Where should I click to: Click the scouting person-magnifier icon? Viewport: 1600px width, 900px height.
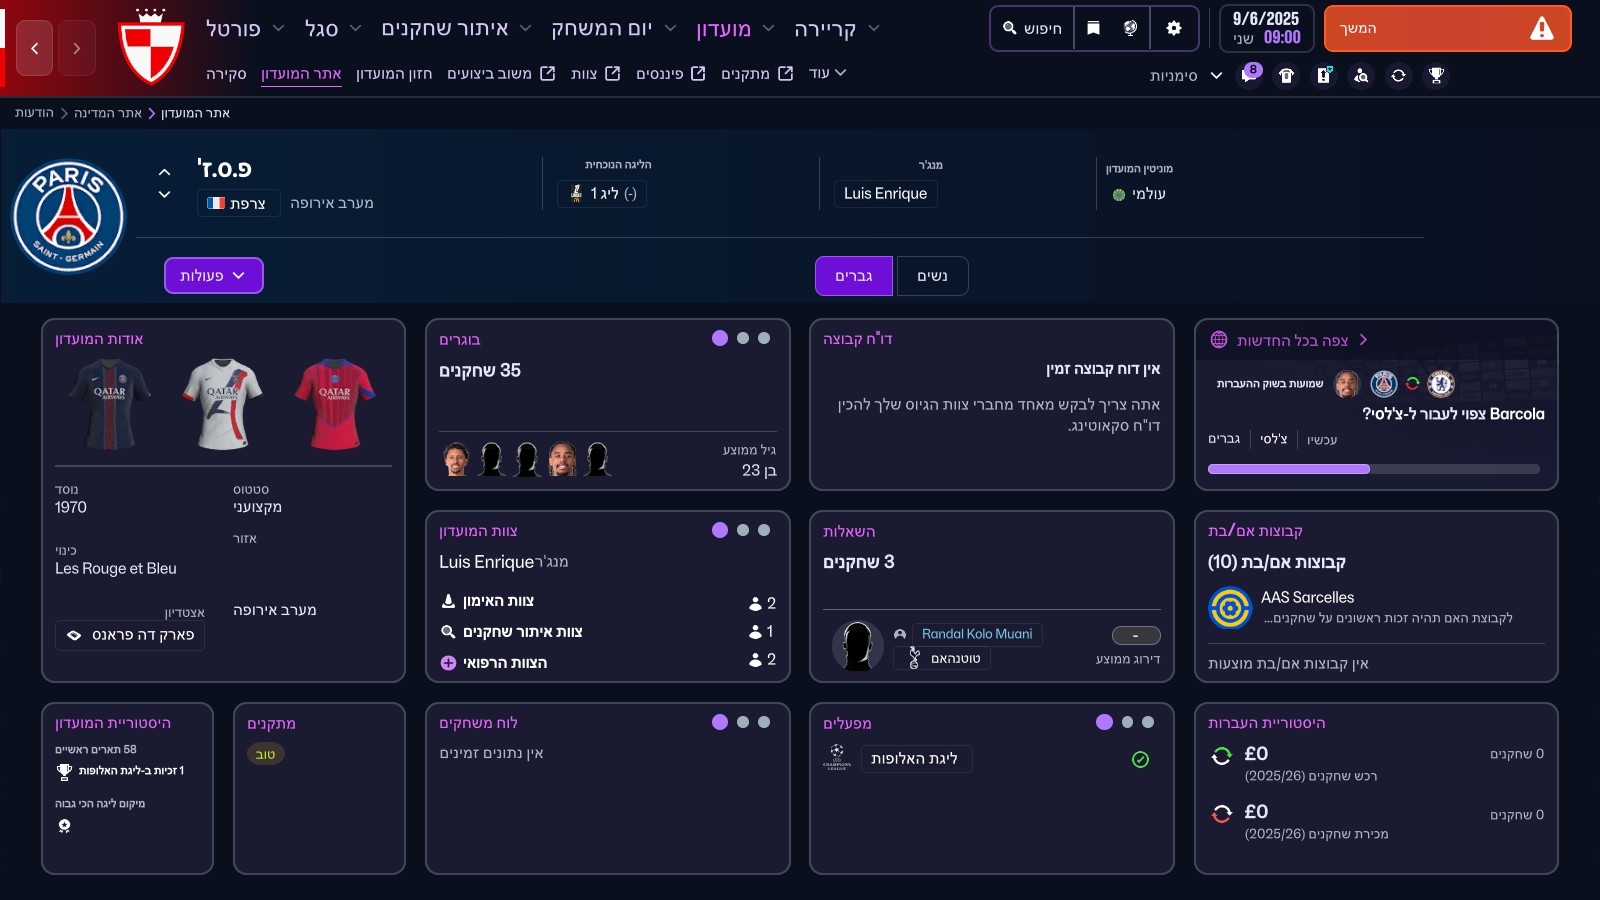coord(1361,75)
